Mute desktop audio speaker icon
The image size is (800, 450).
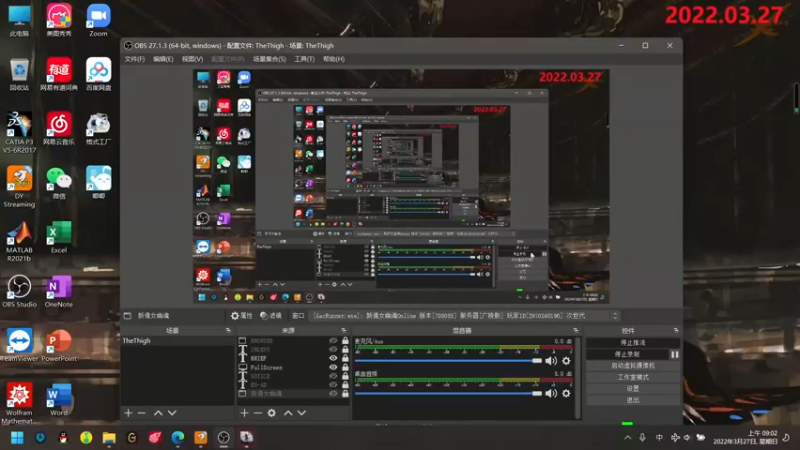tap(551, 393)
